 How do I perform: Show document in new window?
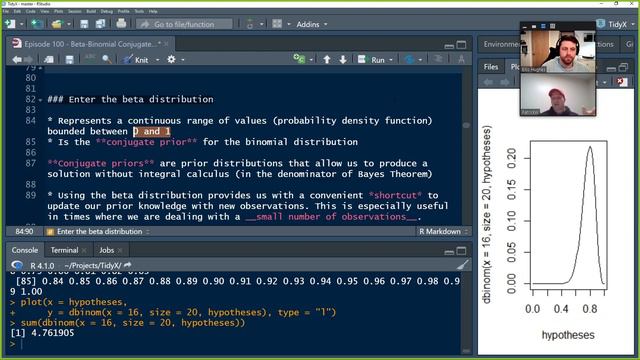point(49,60)
